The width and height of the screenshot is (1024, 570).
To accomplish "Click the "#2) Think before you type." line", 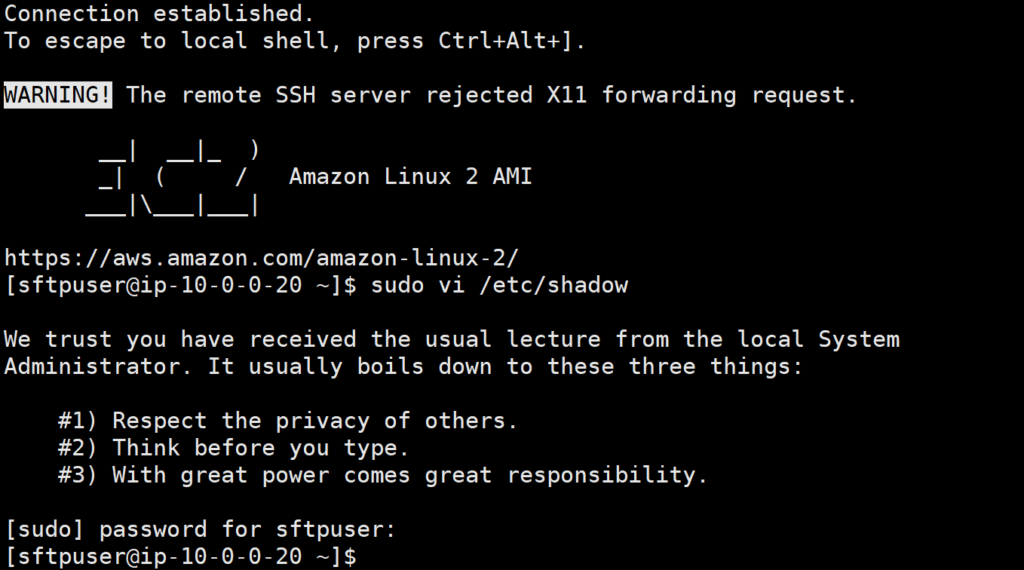I will (233, 448).
